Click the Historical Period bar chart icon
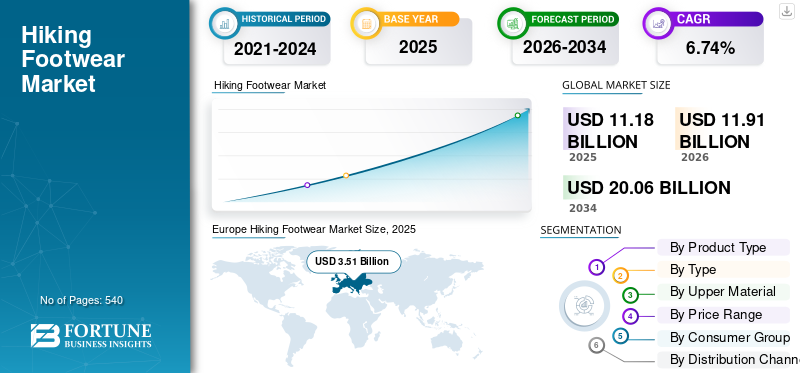 tap(224, 23)
